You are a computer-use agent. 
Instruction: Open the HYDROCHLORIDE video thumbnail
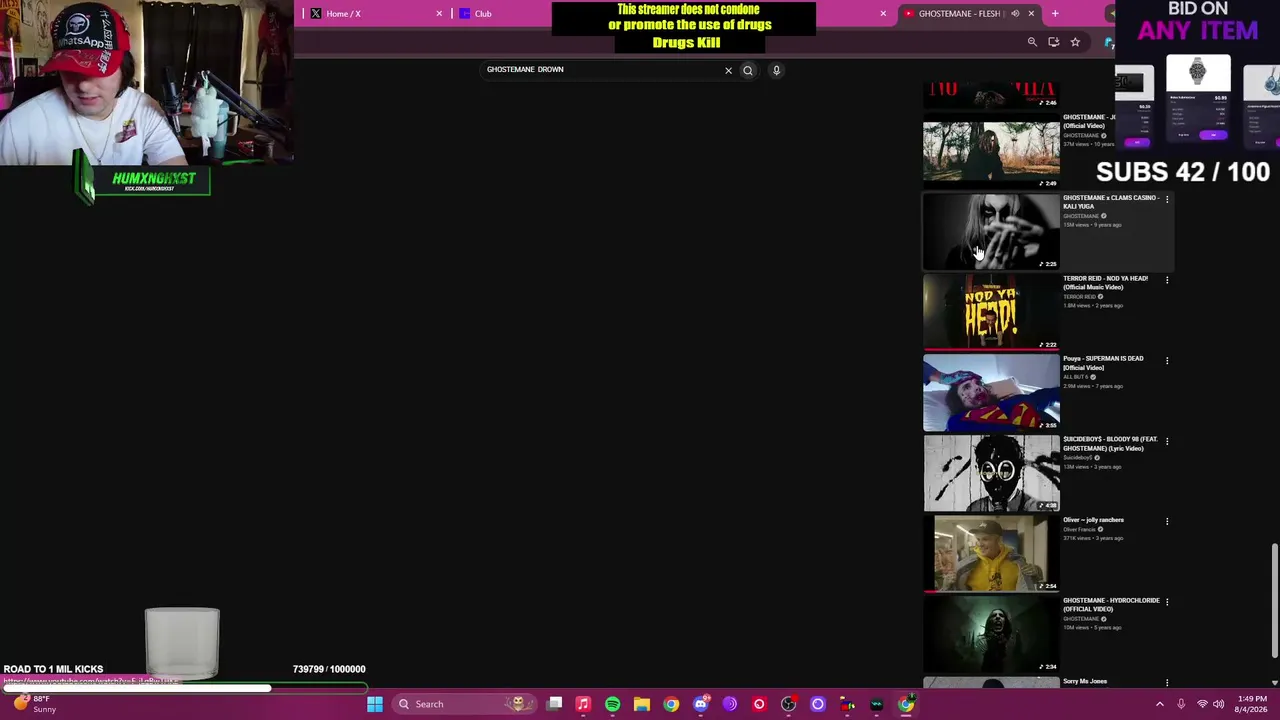pyautogui.click(x=991, y=634)
